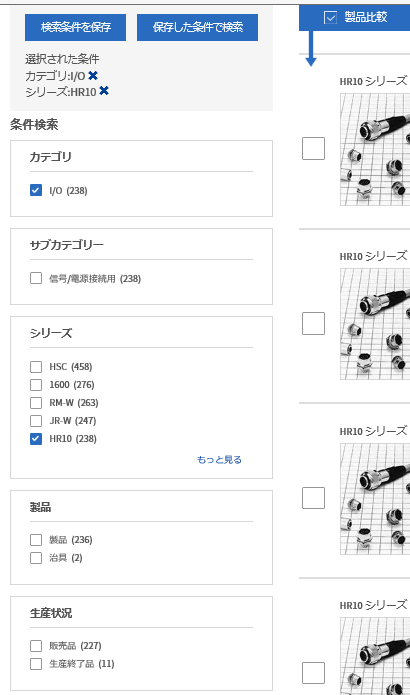Check the 信号/電源接続用 subcategory checkbox
This screenshot has height=695, width=410.
pyautogui.click(x=36, y=278)
